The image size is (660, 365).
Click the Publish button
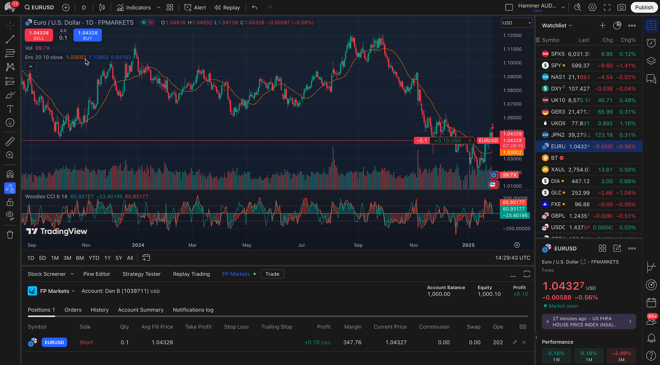click(x=644, y=8)
